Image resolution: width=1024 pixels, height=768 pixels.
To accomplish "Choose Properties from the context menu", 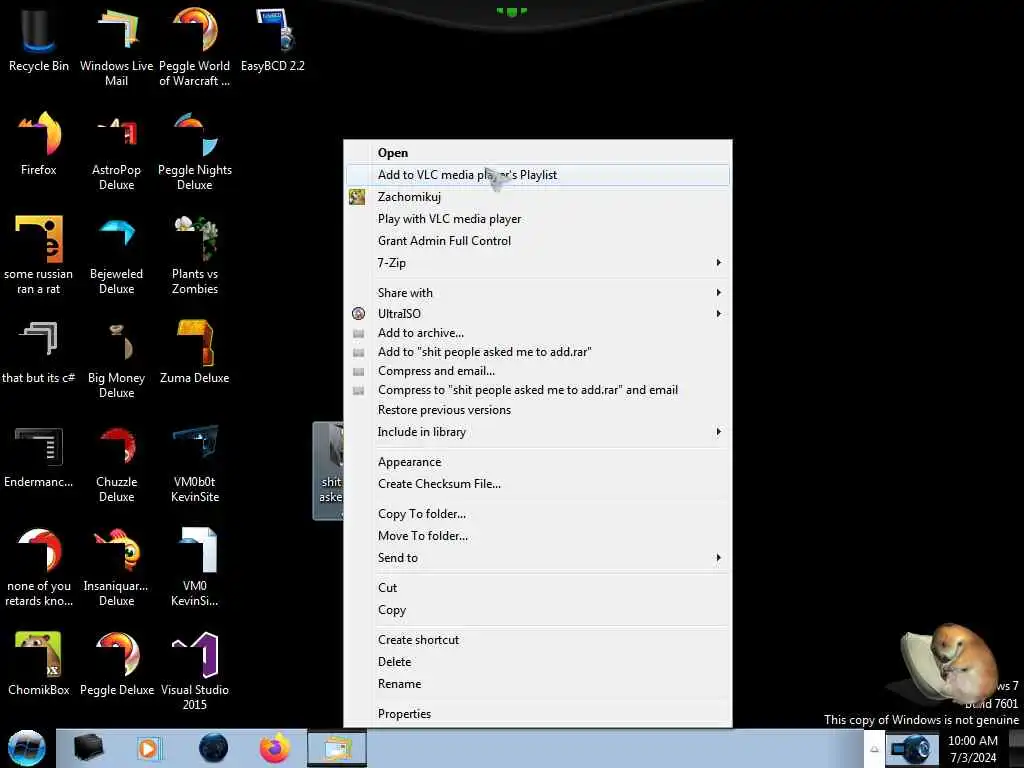I will (x=537, y=714).
